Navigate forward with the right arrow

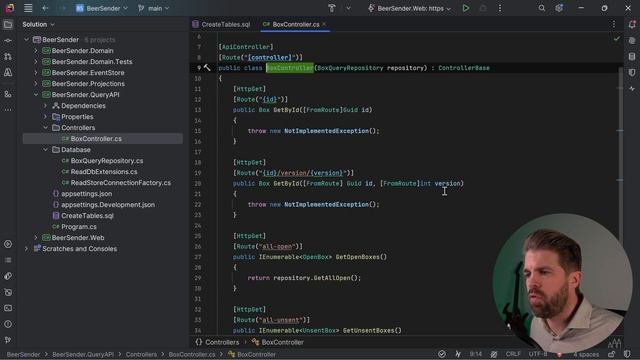point(62,8)
